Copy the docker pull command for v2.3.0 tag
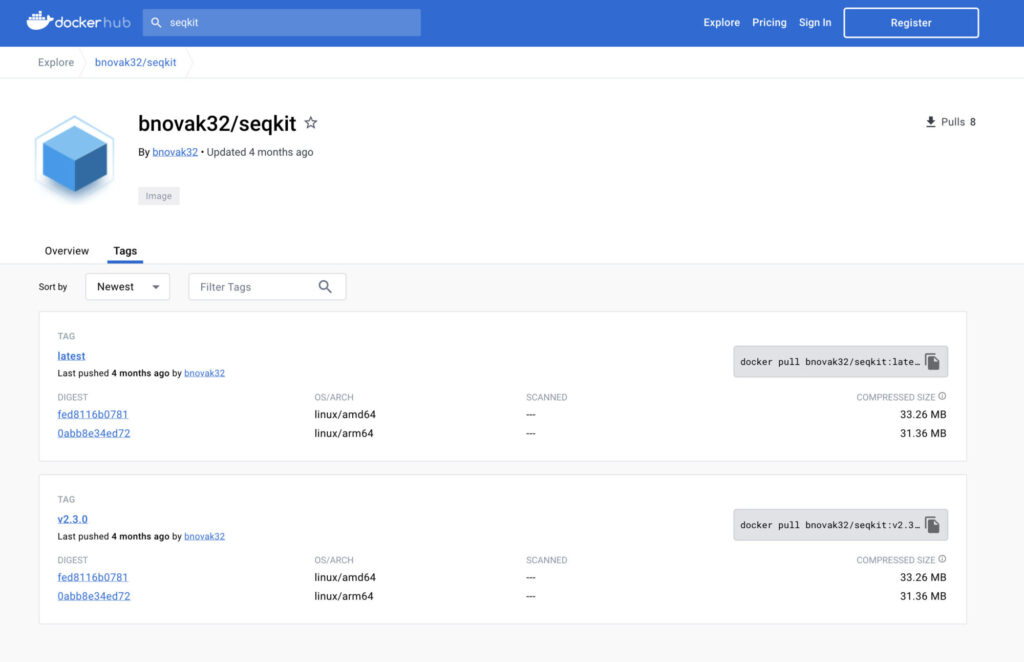The height and width of the screenshot is (662, 1024). click(x=932, y=525)
